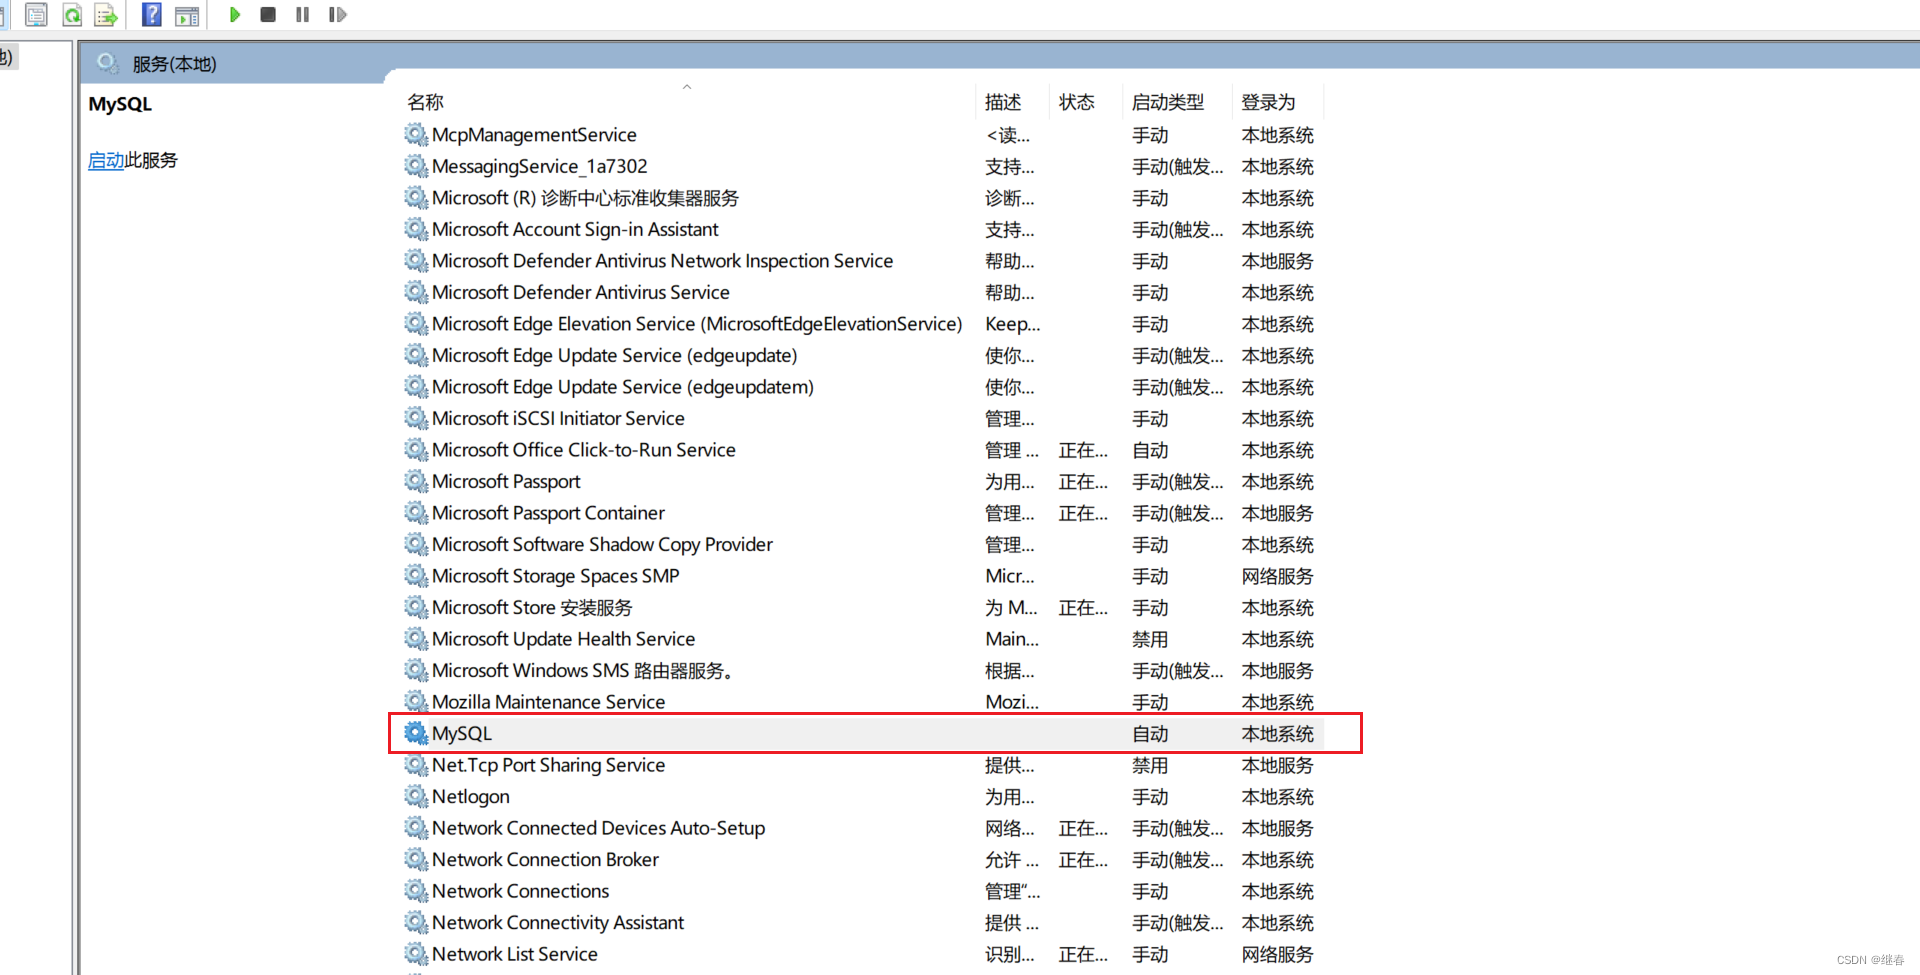Image resolution: width=1920 pixels, height=975 pixels.
Task: Sort by the 登录为 column header
Action: (1268, 102)
